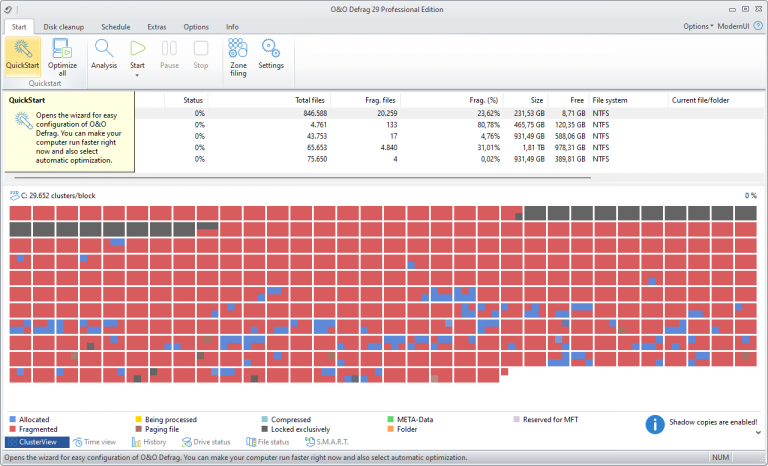This screenshot has height=466, width=768.
Task: Open the Options dropdown at top right
Action: (698, 26)
